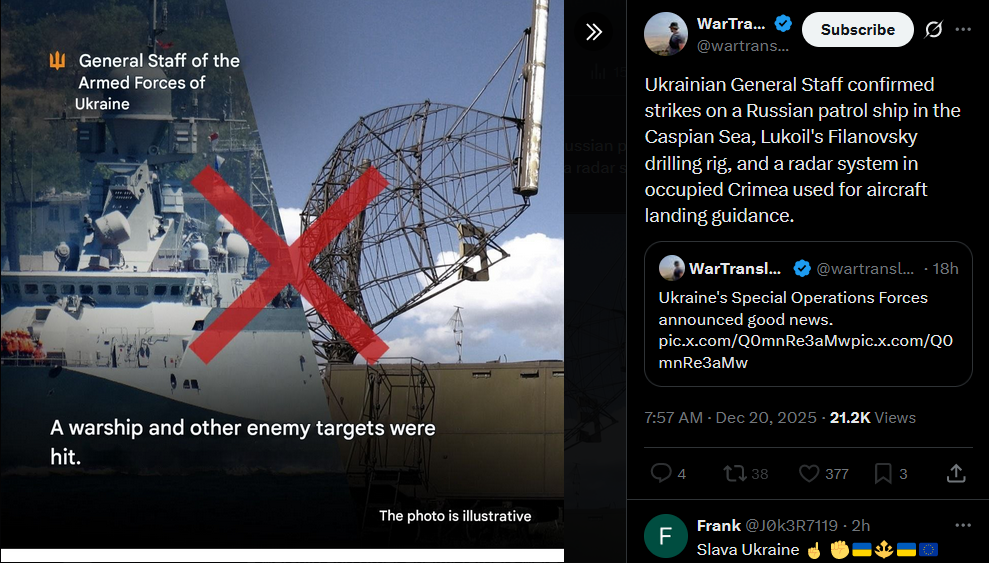Open the 21.2K Views analytics link

872,417
